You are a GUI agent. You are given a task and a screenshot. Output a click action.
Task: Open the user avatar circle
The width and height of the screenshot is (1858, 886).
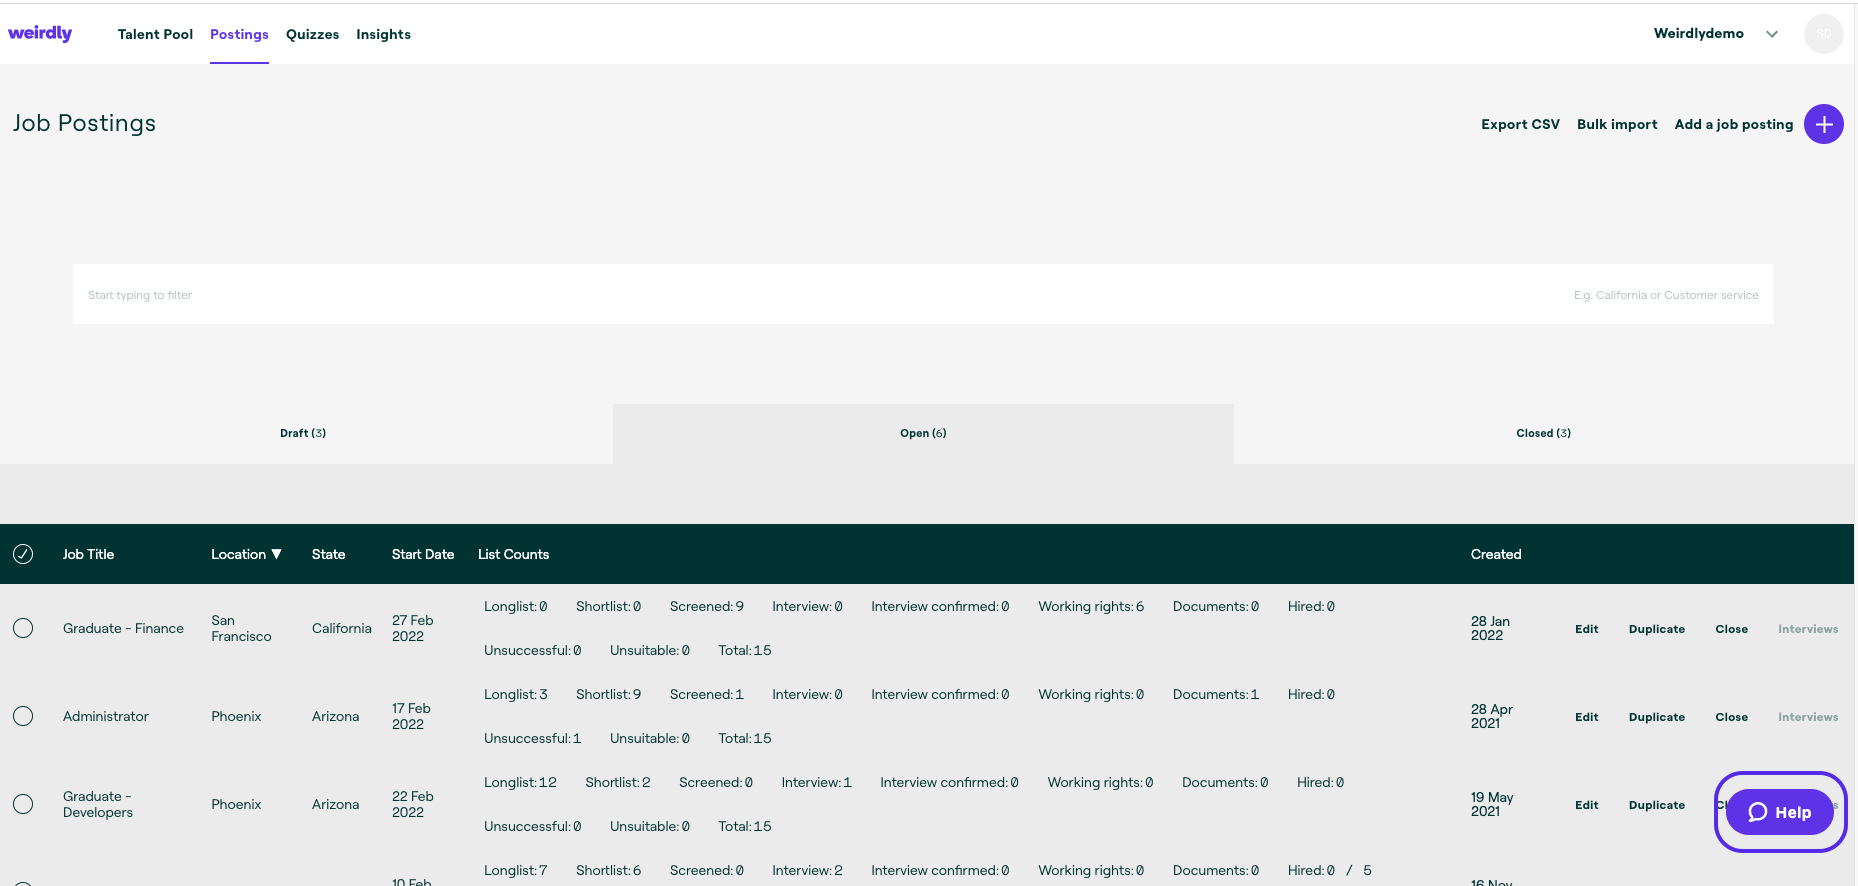click(x=1823, y=34)
